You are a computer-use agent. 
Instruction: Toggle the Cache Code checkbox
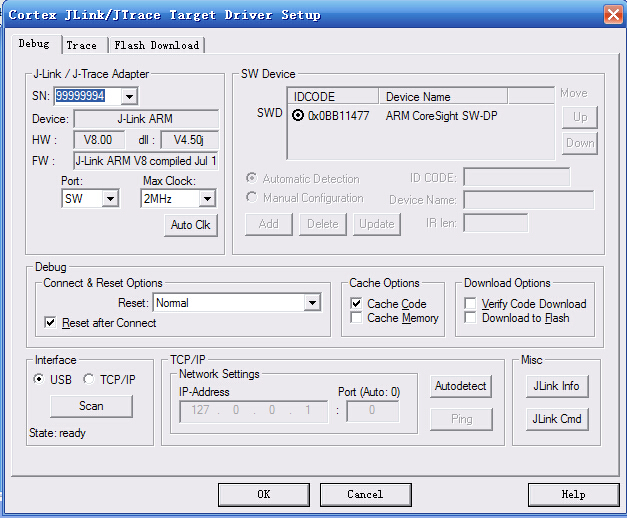click(x=356, y=303)
